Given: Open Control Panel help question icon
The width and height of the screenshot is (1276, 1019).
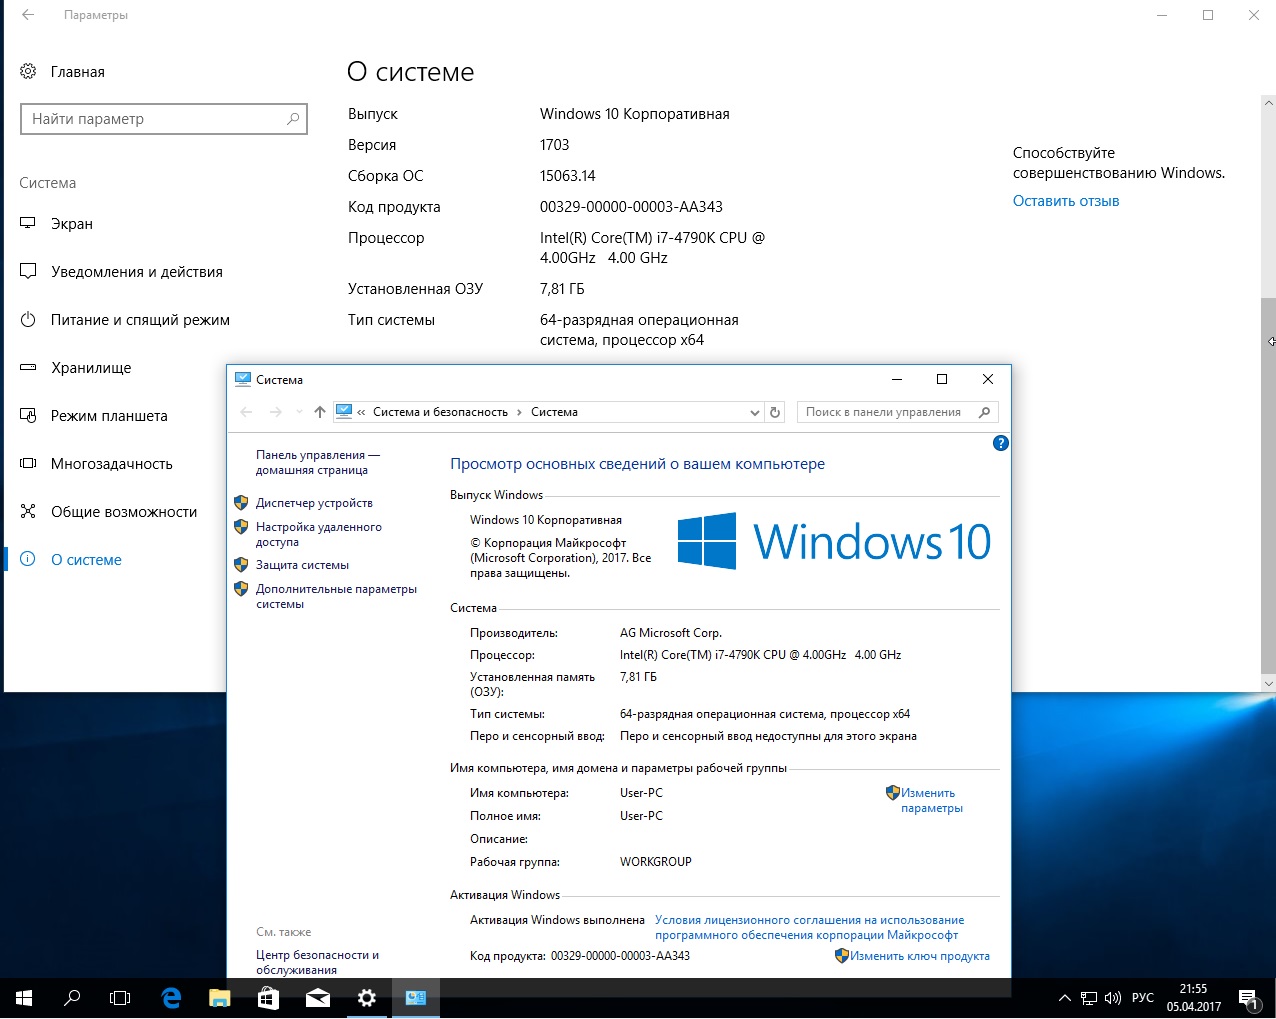Looking at the screenshot, I should tap(1000, 443).
